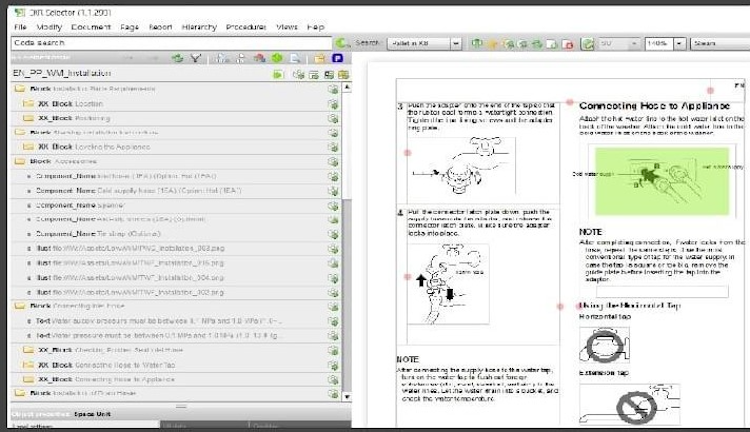
Task: Click the last yellow icon on EN_PP_WM_Installation row
Action: pyautogui.click(x=343, y=74)
